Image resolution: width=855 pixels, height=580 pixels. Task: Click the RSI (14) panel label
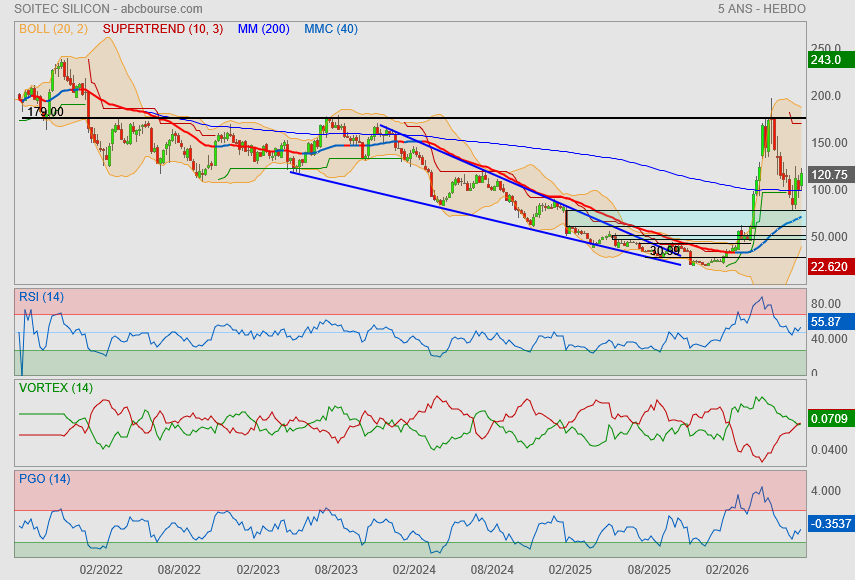(x=41, y=297)
